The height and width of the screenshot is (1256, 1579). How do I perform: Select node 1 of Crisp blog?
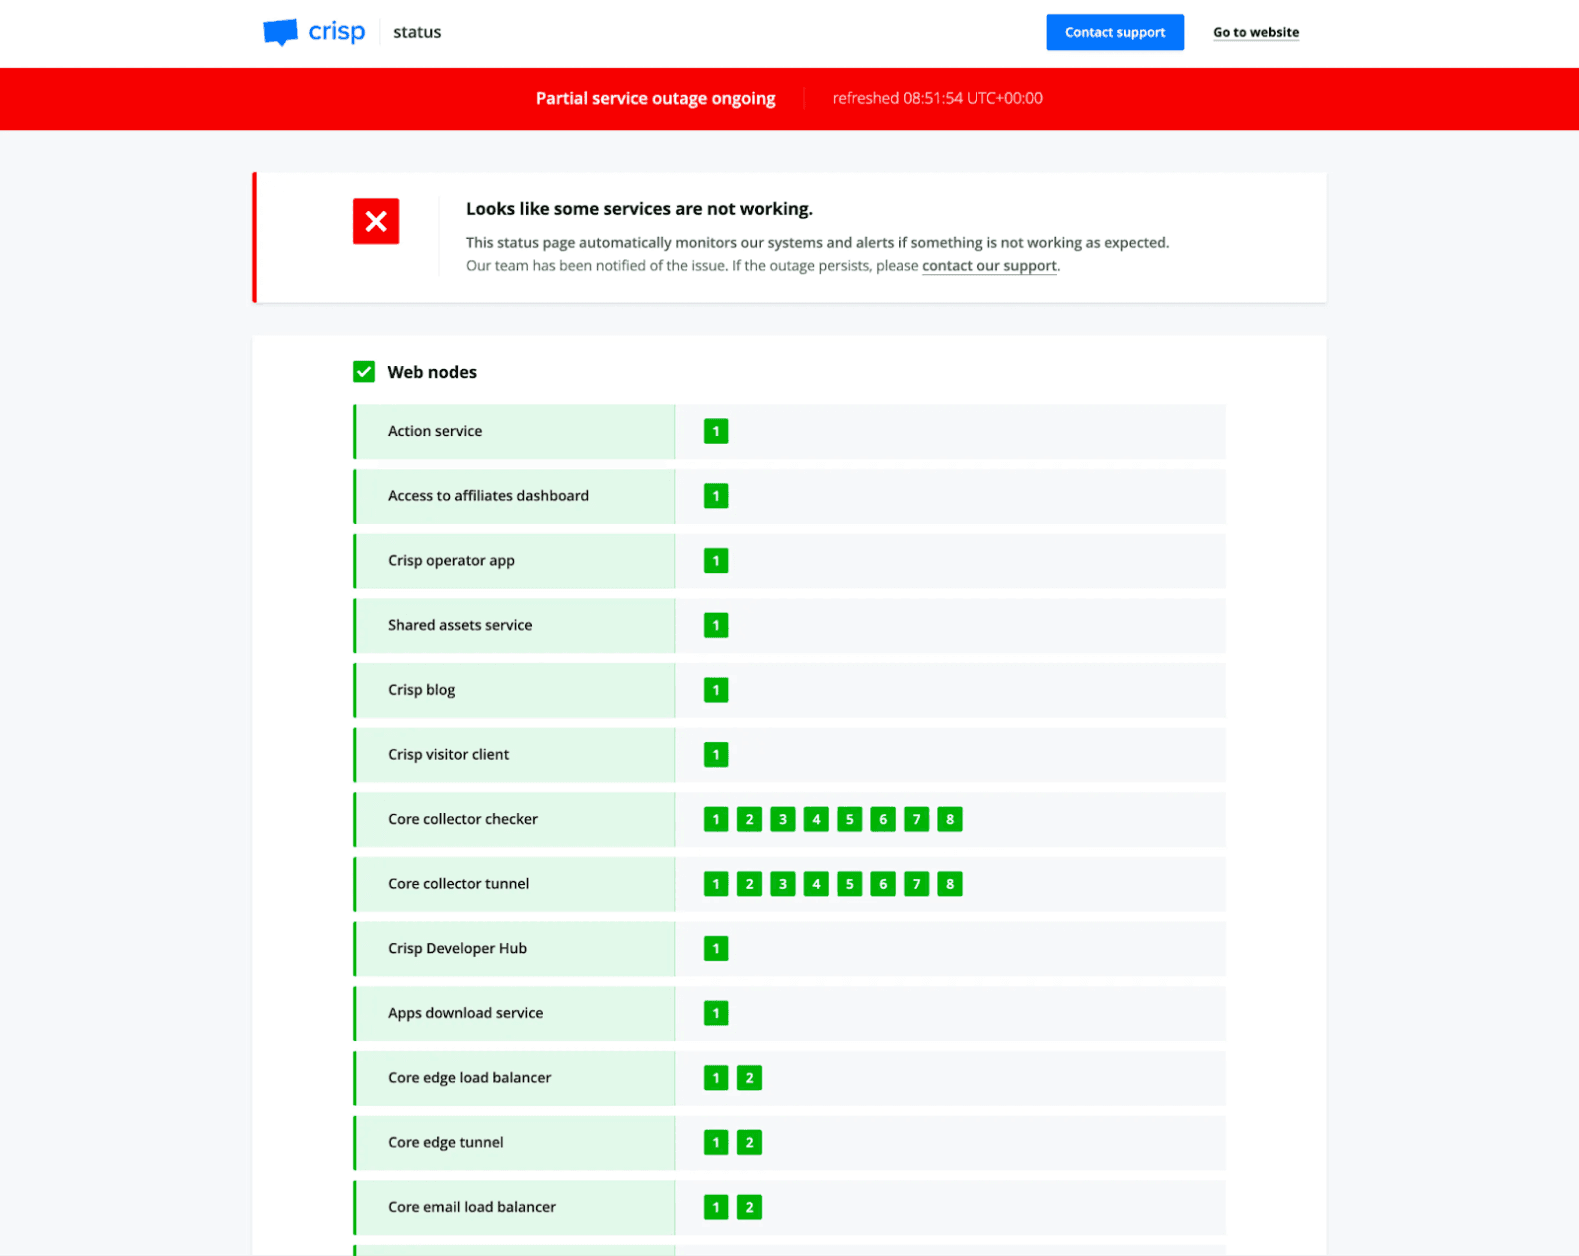coord(716,690)
